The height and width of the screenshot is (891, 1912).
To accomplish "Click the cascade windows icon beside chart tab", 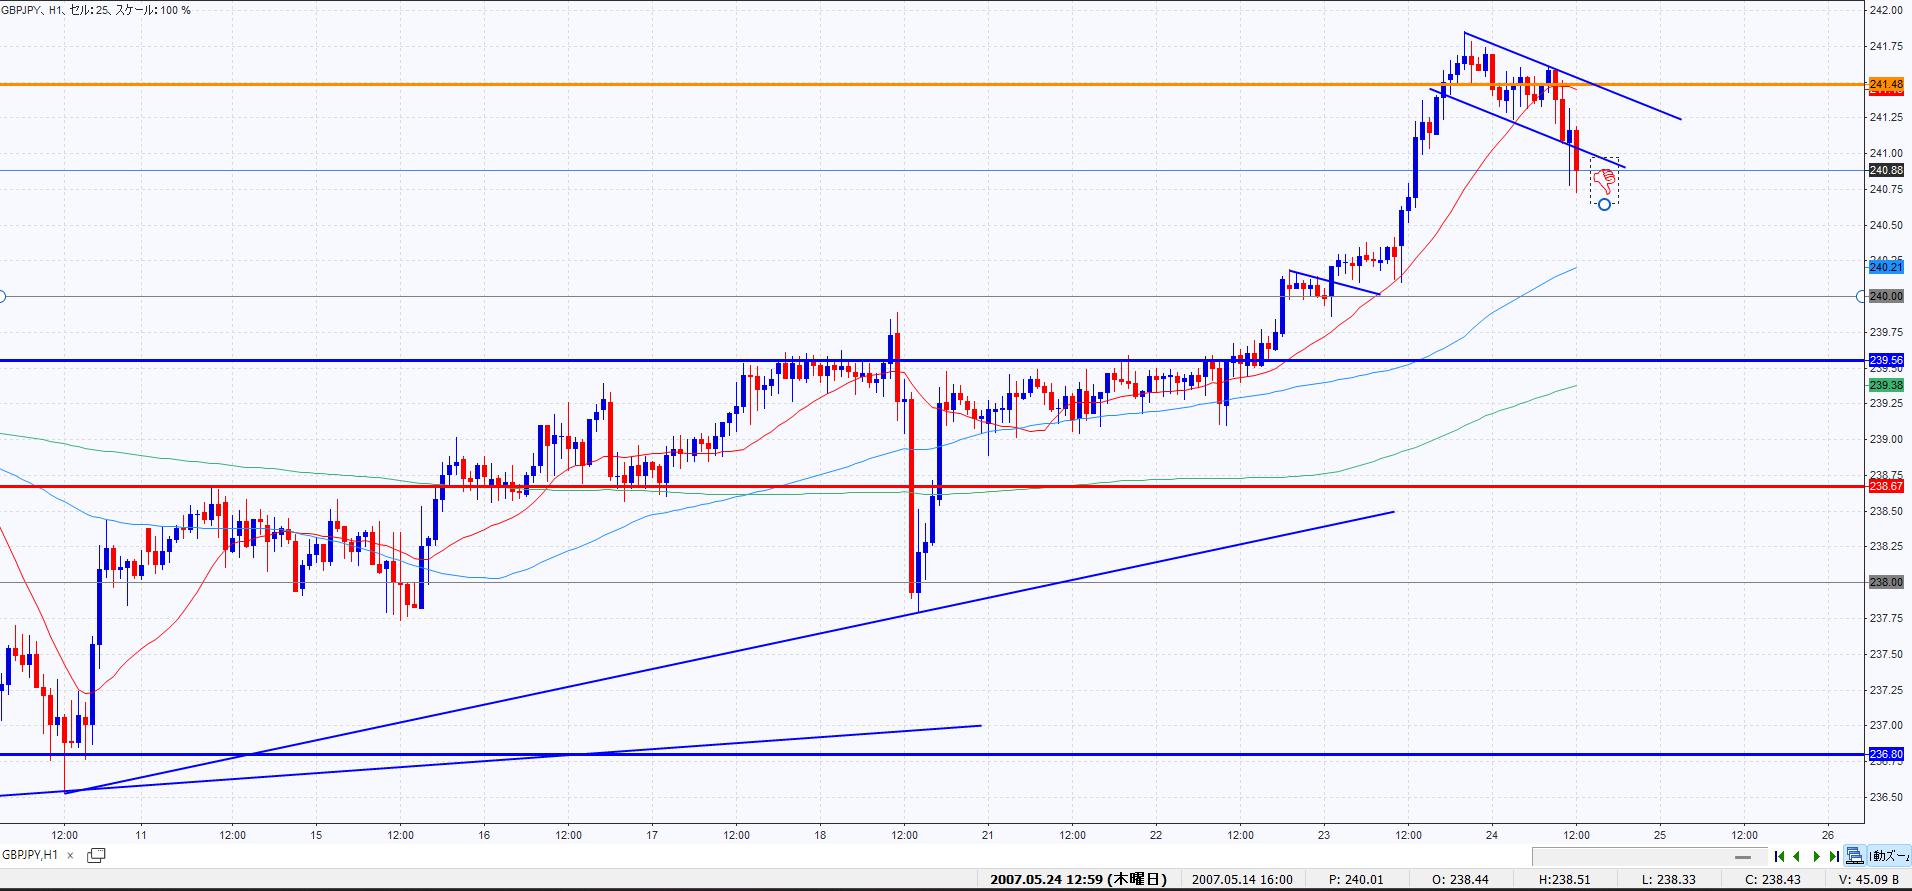I will click(97, 855).
